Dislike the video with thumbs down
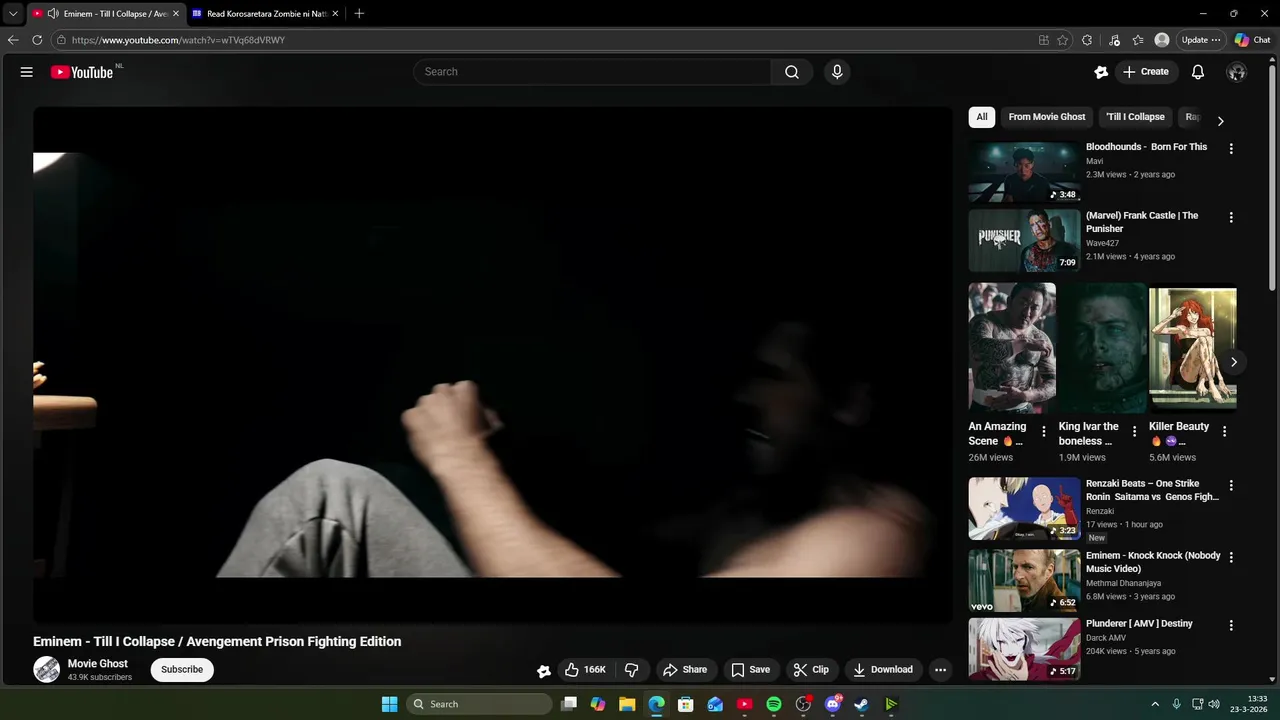 click(632, 670)
